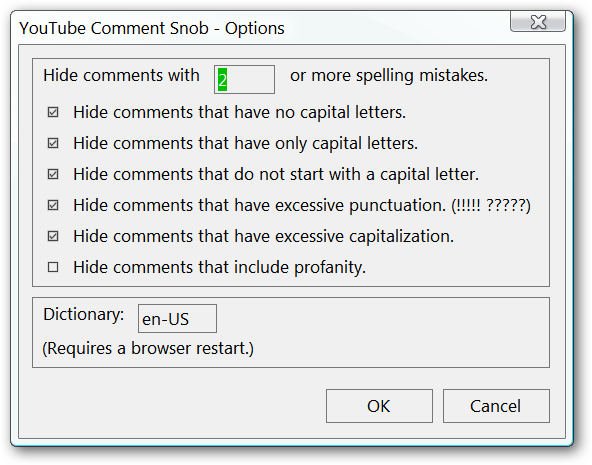This screenshot has height=465, width=592.
Task: Click the 'excessive capitalization' option label
Action: pos(264,236)
